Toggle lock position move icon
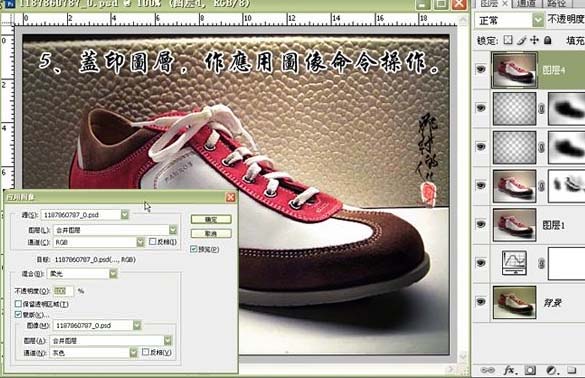585x378 pixels. 534,40
